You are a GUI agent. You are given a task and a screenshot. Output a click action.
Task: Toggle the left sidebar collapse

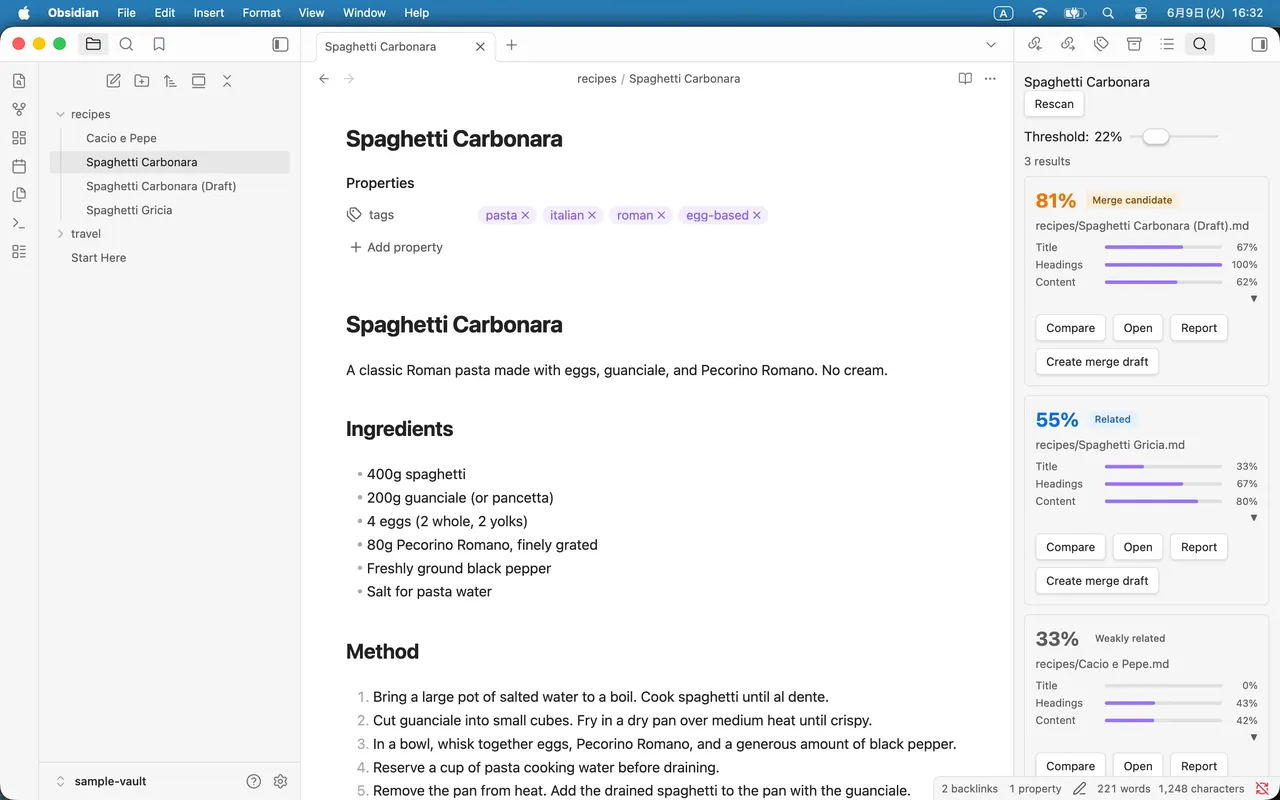pos(280,44)
